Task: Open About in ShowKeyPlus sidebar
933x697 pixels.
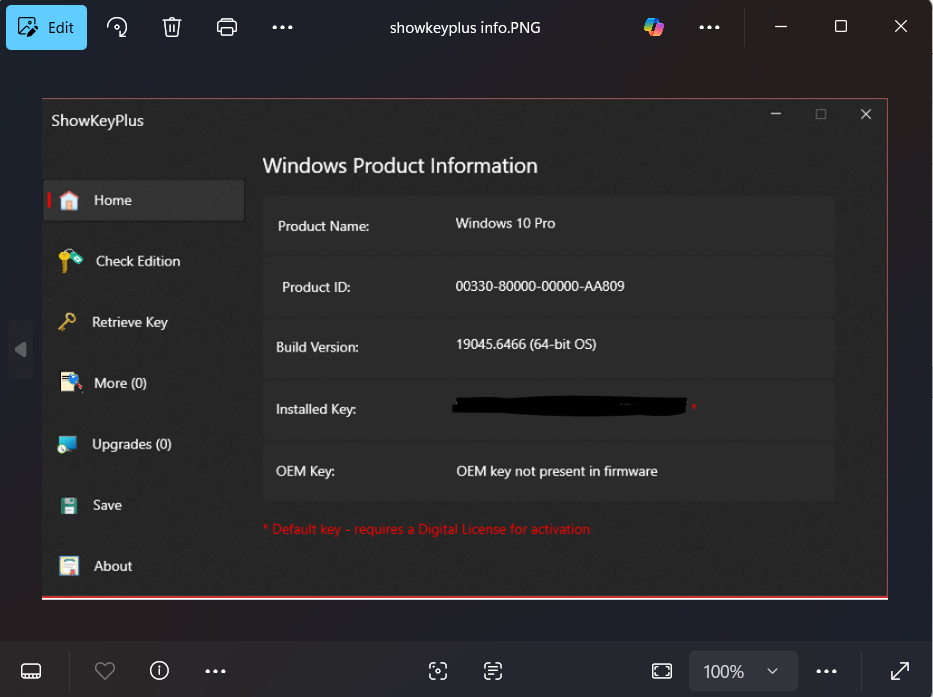Action: click(143, 566)
